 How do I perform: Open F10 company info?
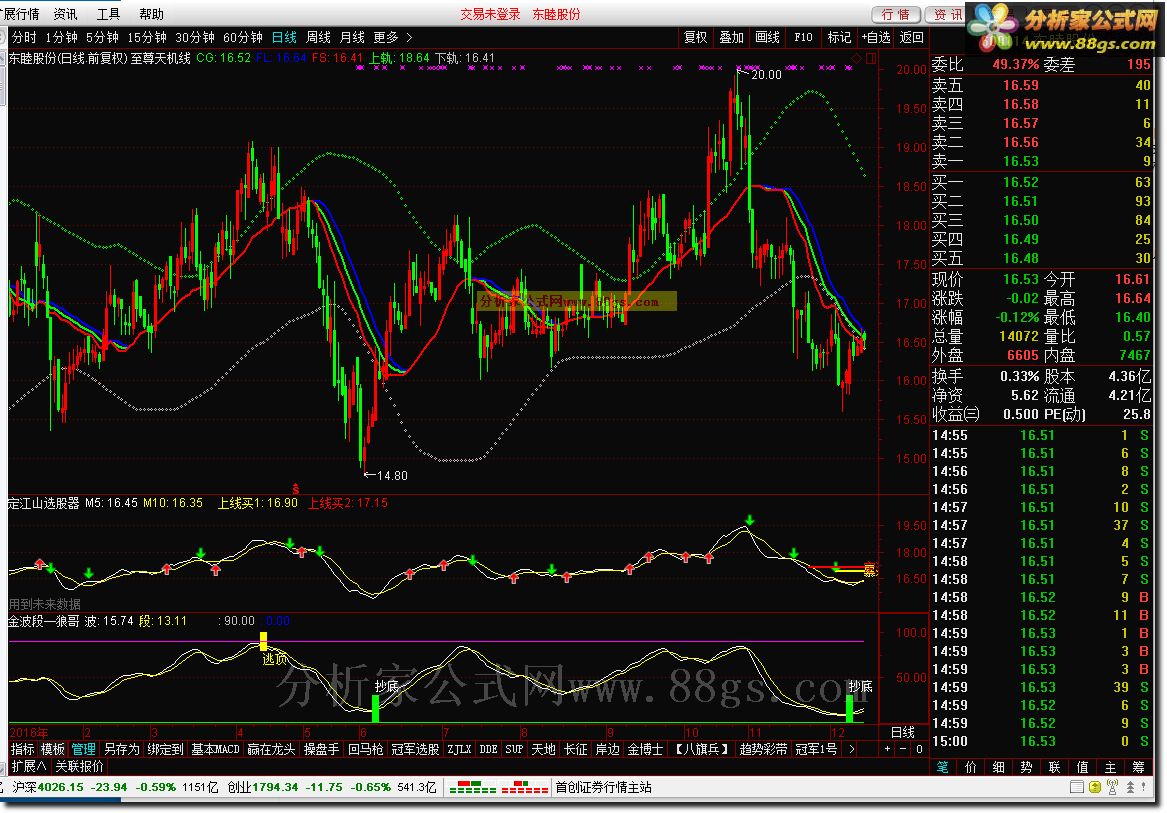pos(803,37)
